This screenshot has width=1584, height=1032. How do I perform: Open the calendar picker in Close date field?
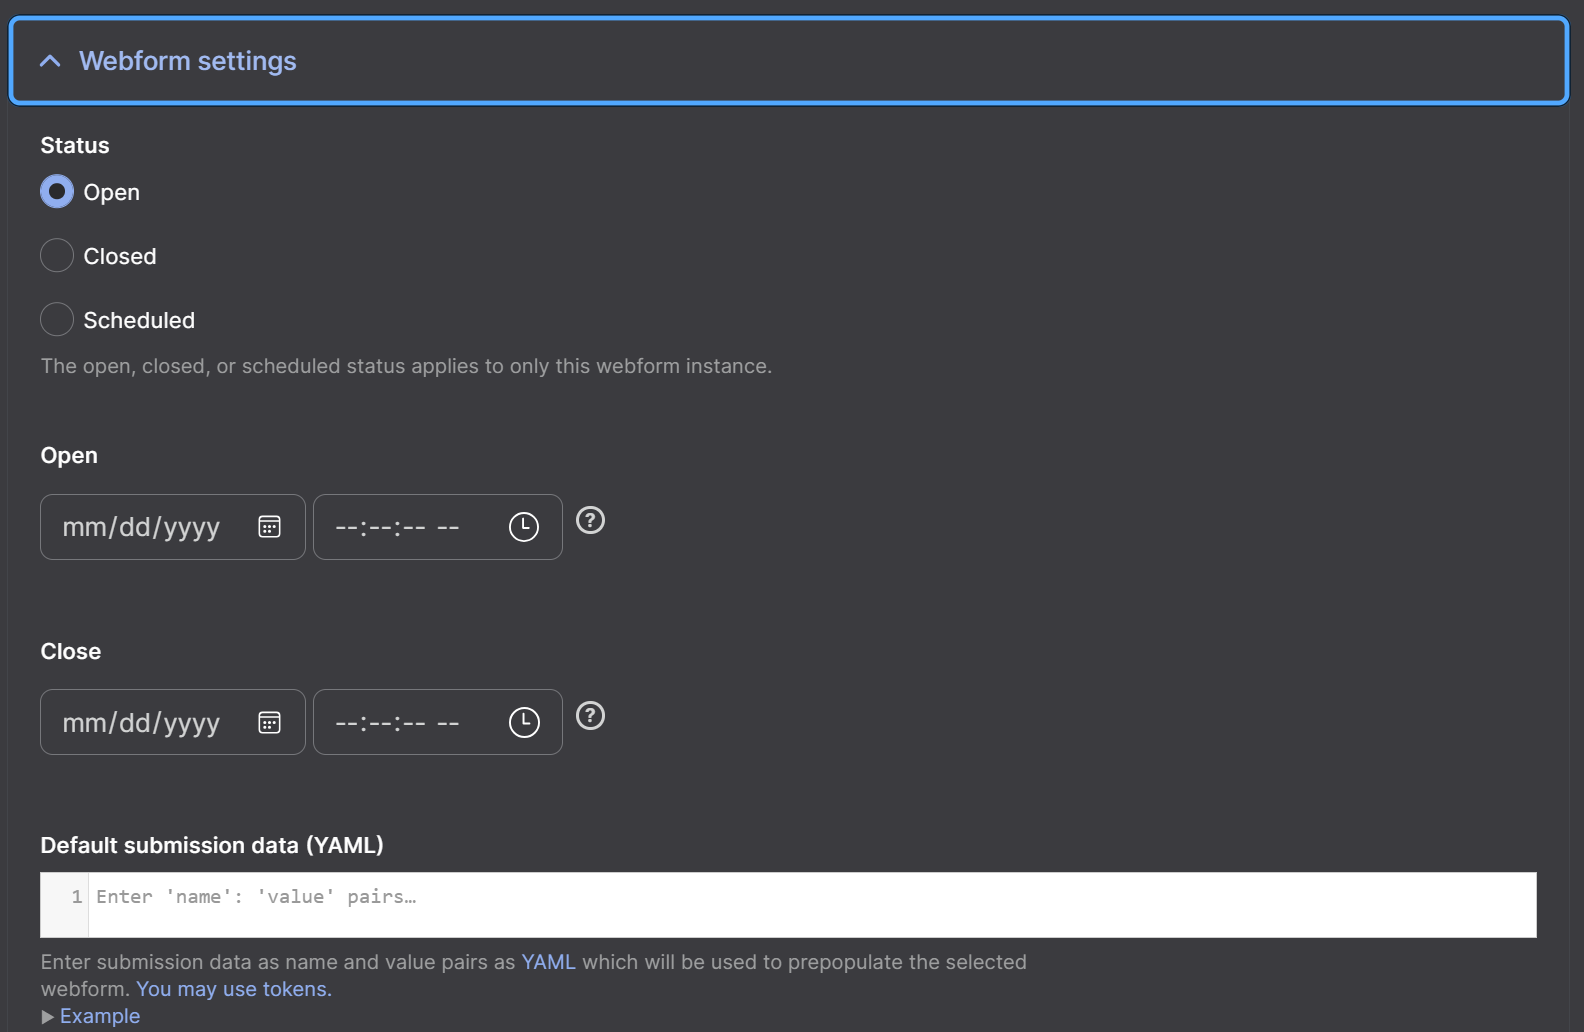[x=269, y=722]
